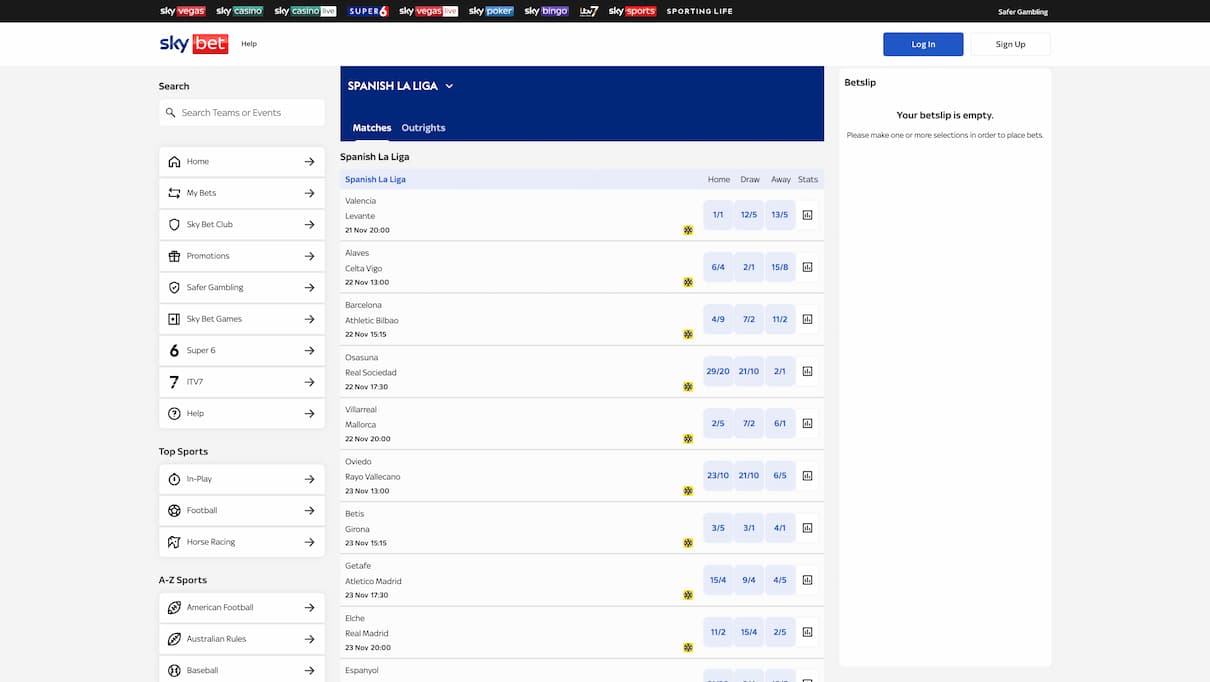The width and height of the screenshot is (1210, 682).
Task: Open the Sky Sports logo
Action: point(632,11)
